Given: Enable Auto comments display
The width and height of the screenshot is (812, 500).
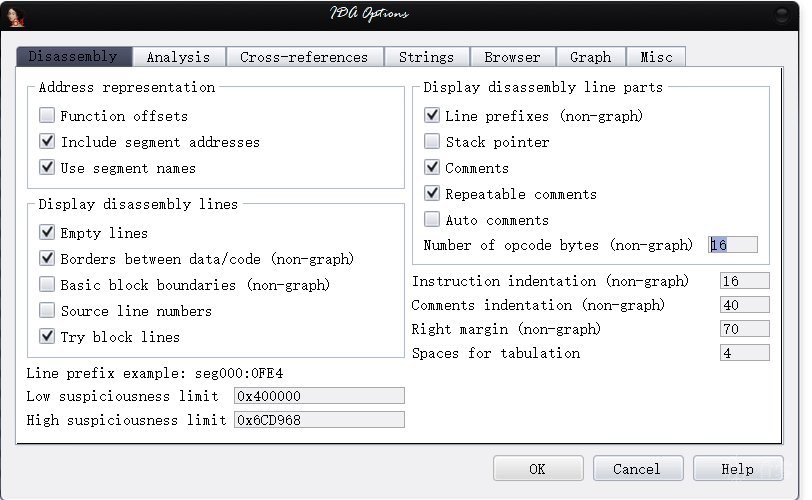Looking at the screenshot, I should coord(432,220).
